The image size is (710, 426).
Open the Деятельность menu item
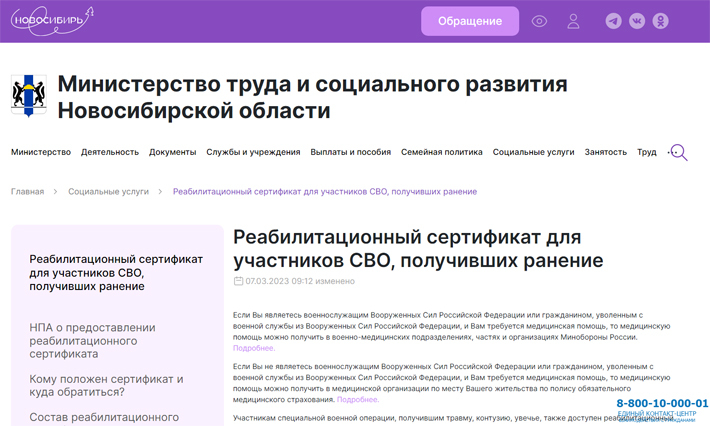coord(110,152)
